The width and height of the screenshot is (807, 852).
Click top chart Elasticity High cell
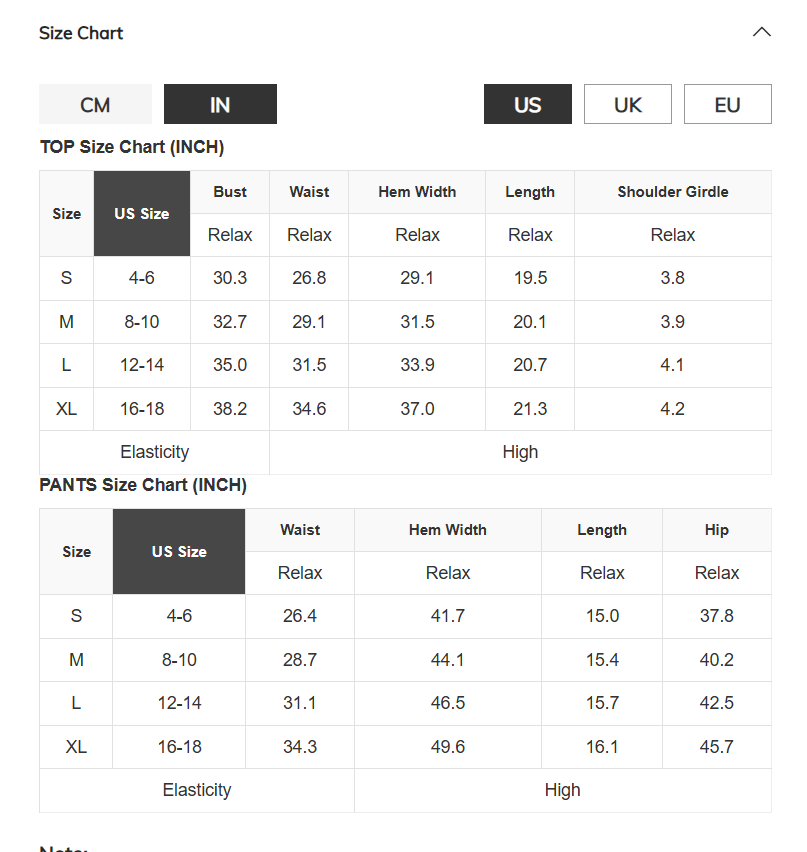520,452
